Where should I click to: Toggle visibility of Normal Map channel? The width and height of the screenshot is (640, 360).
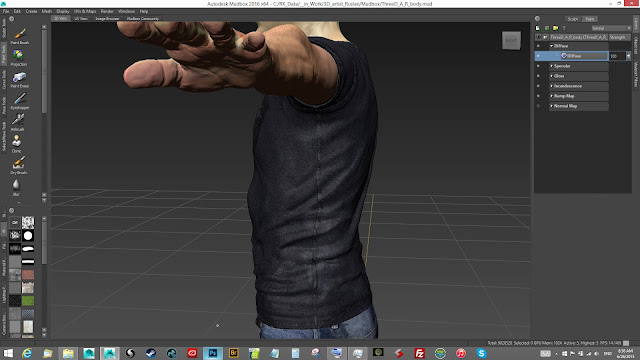pos(538,106)
